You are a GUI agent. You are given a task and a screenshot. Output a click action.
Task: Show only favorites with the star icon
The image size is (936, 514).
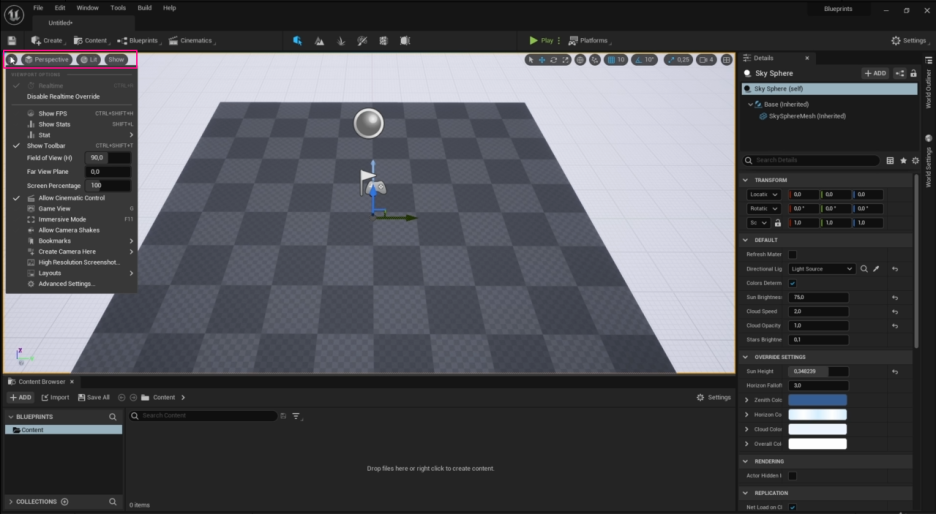pyautogui.click(x=903, y=161)
